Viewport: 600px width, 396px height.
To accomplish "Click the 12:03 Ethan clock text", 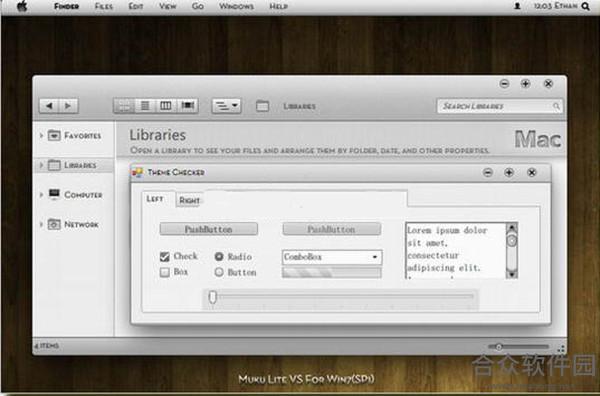I will coord(556,6).
